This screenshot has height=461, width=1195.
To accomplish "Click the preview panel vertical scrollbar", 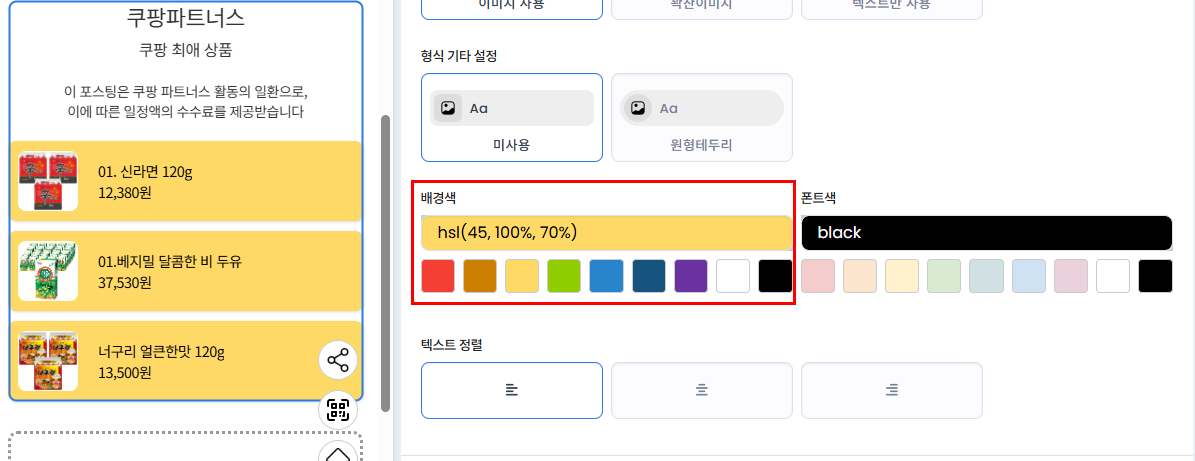I will tap(386, 263).
